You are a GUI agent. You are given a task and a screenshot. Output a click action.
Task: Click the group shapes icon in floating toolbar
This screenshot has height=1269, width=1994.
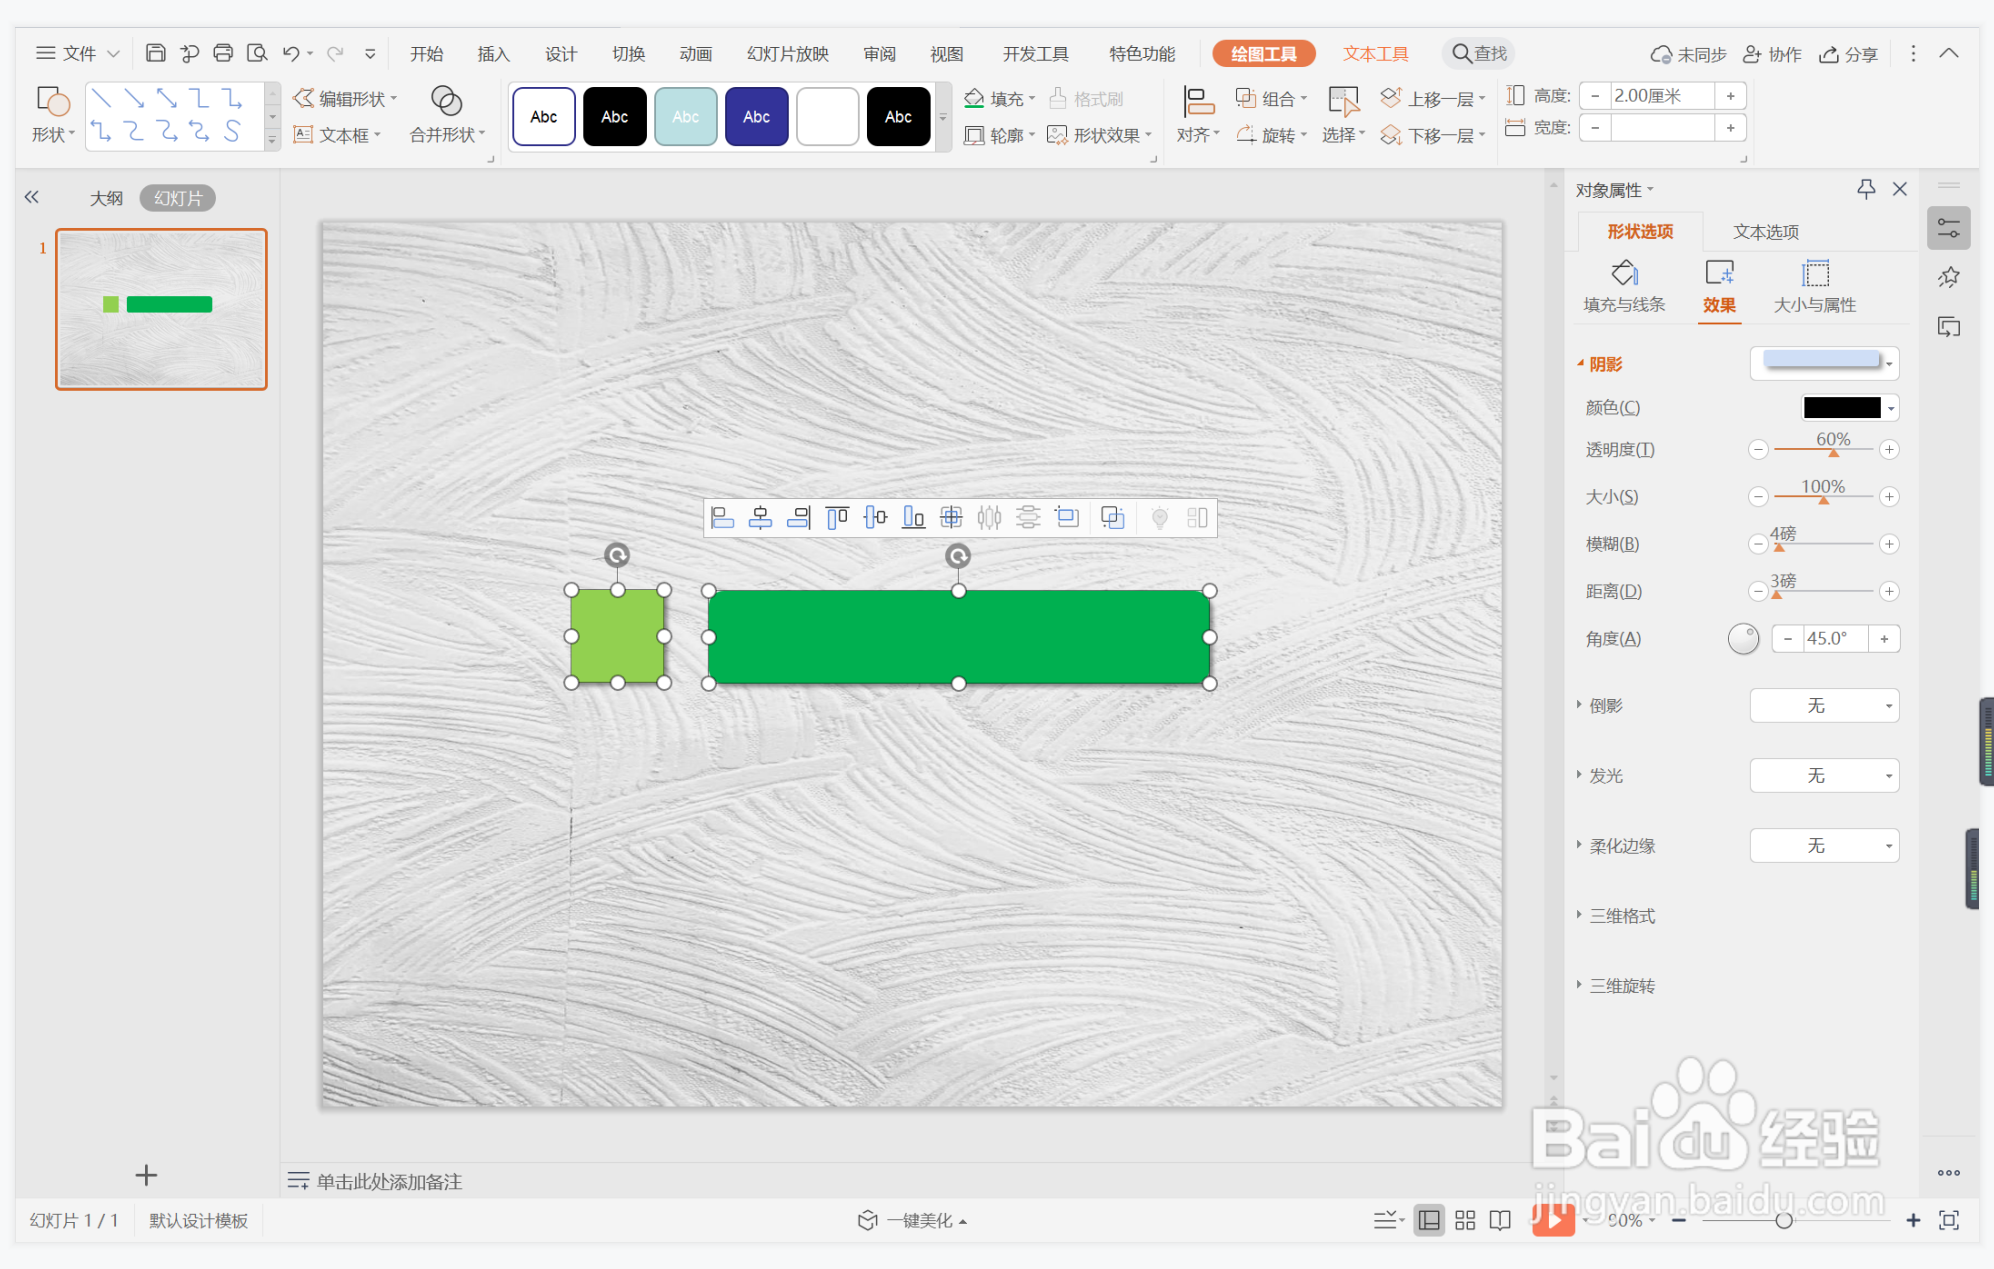point(1112,517)
